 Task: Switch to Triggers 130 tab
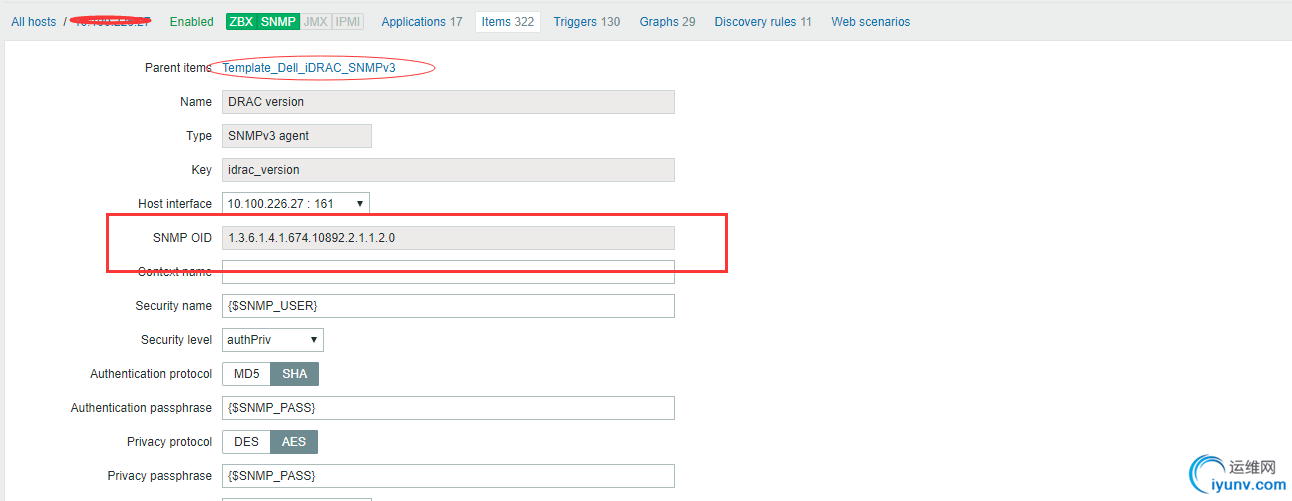pyautogui.click(x=587, y=22)
